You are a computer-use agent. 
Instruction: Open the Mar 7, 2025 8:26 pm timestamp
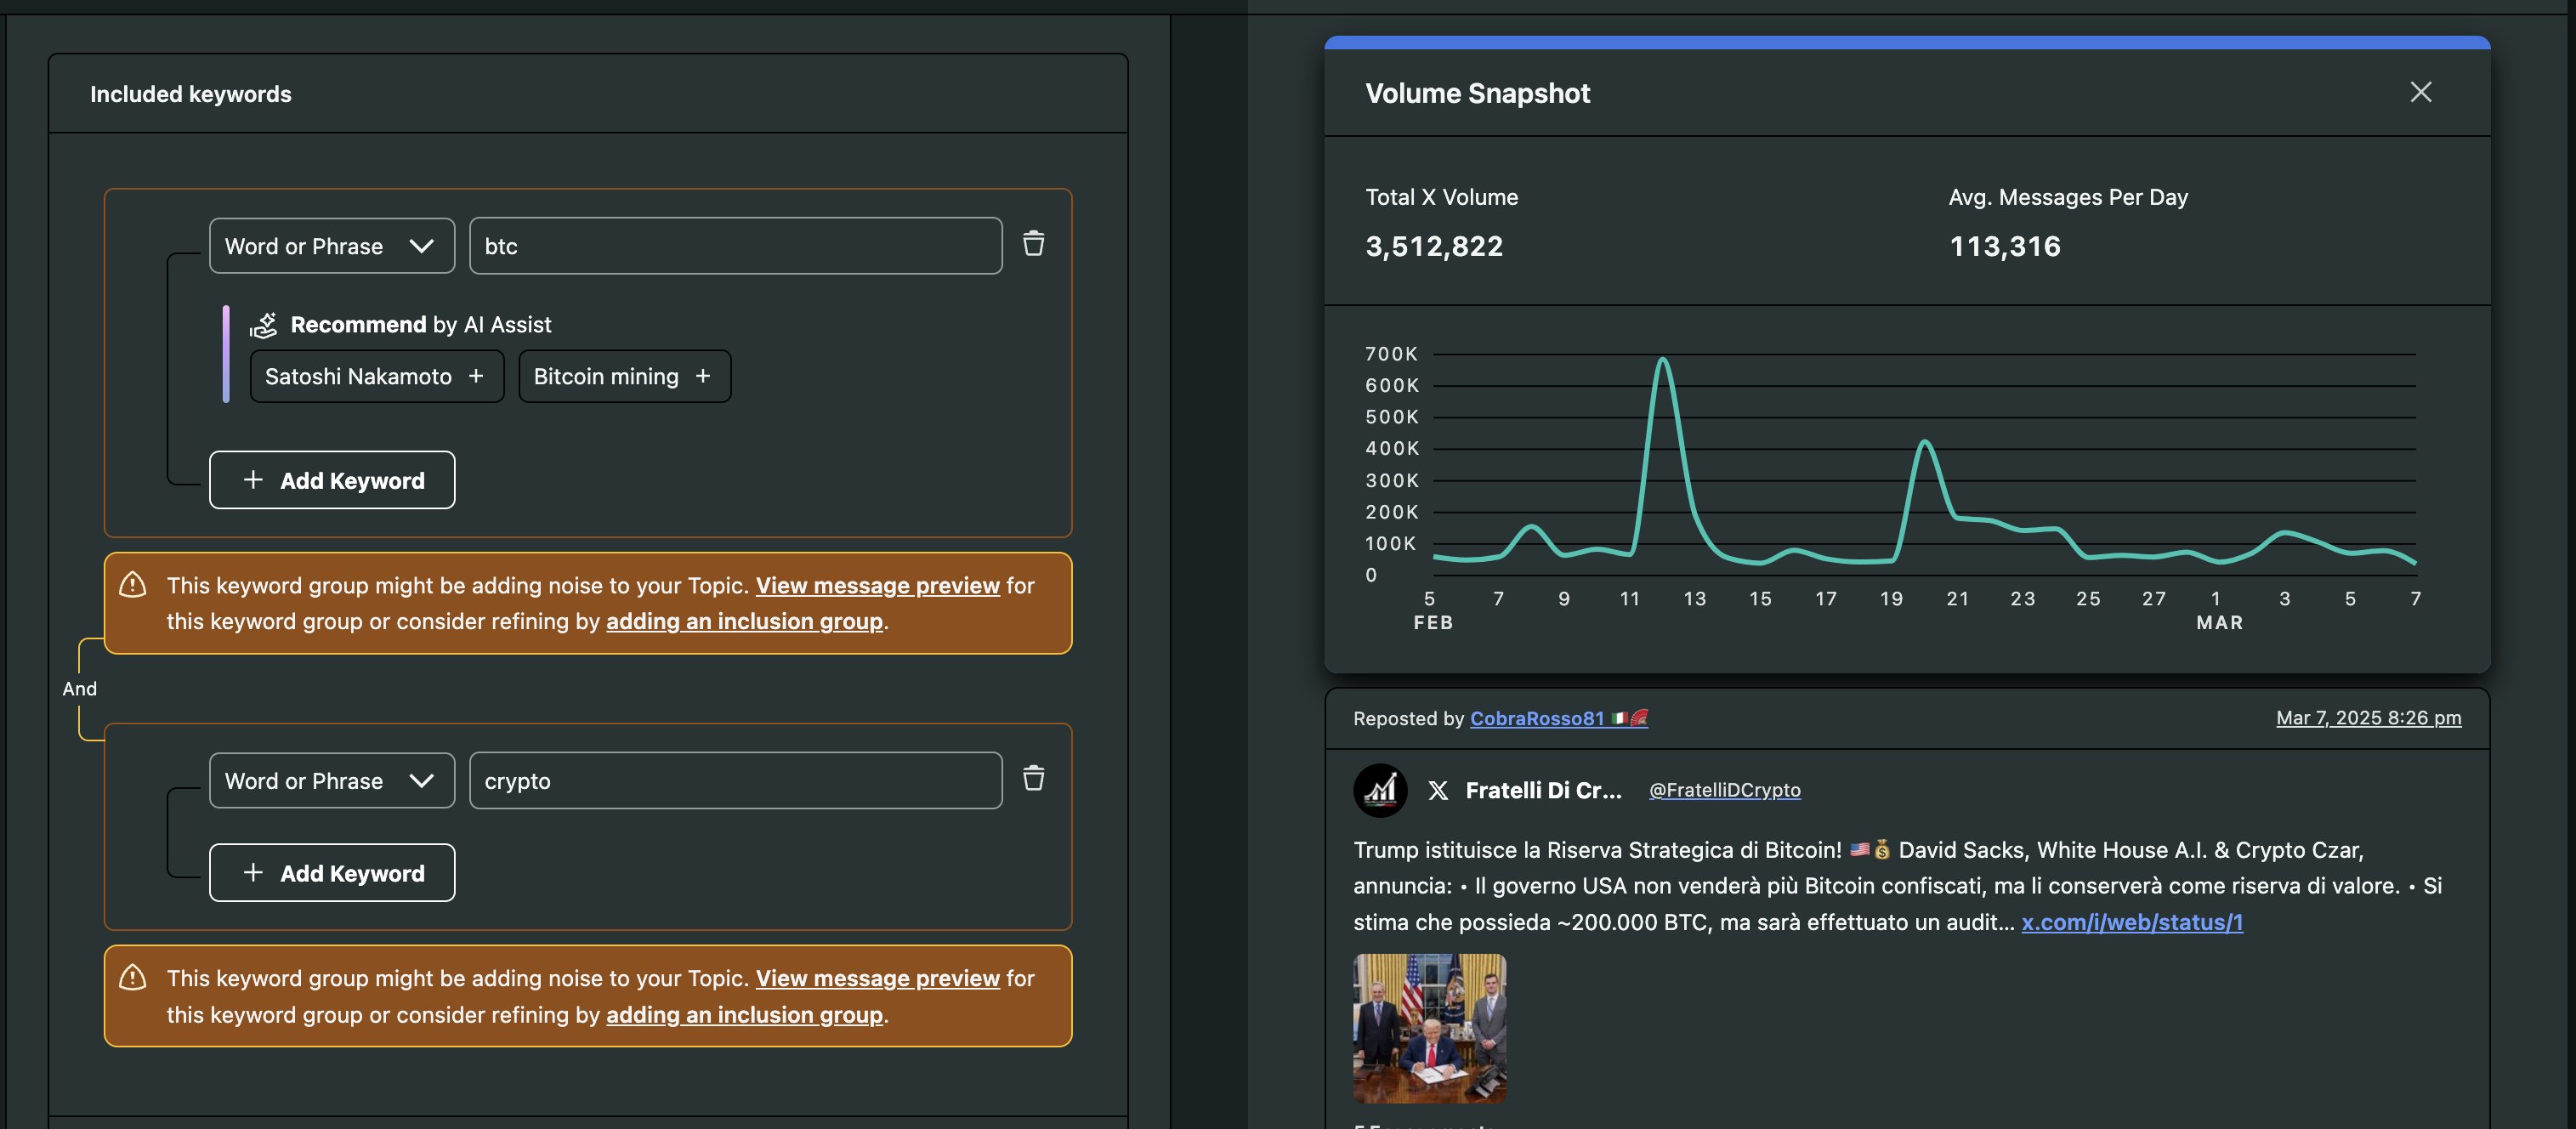click(x=2368, y=718)
